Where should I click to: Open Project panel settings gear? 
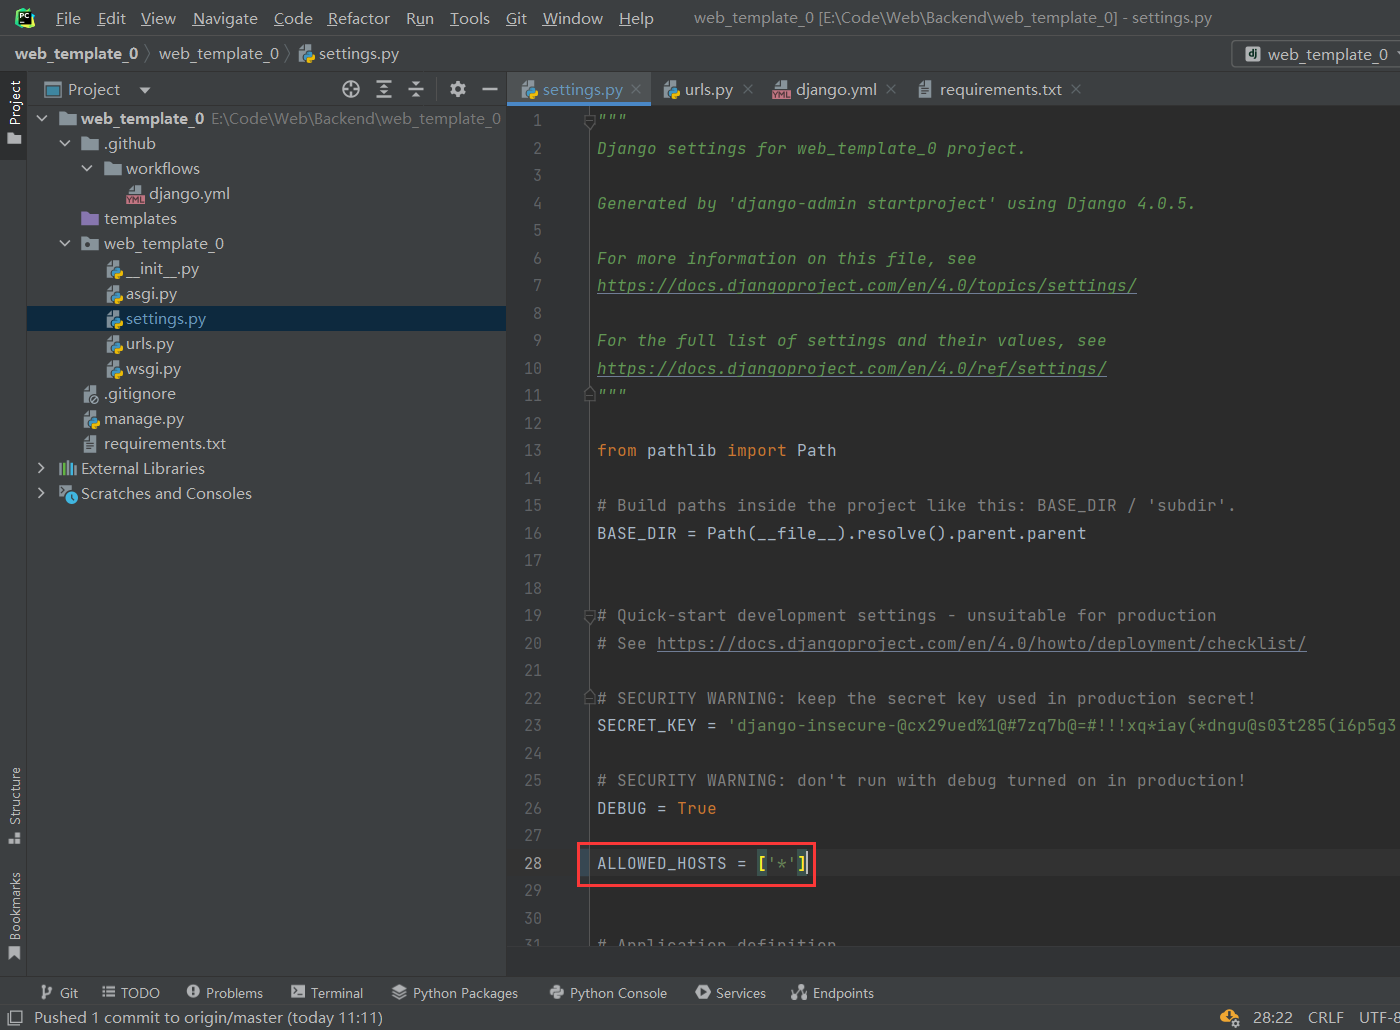pos(458,90)
